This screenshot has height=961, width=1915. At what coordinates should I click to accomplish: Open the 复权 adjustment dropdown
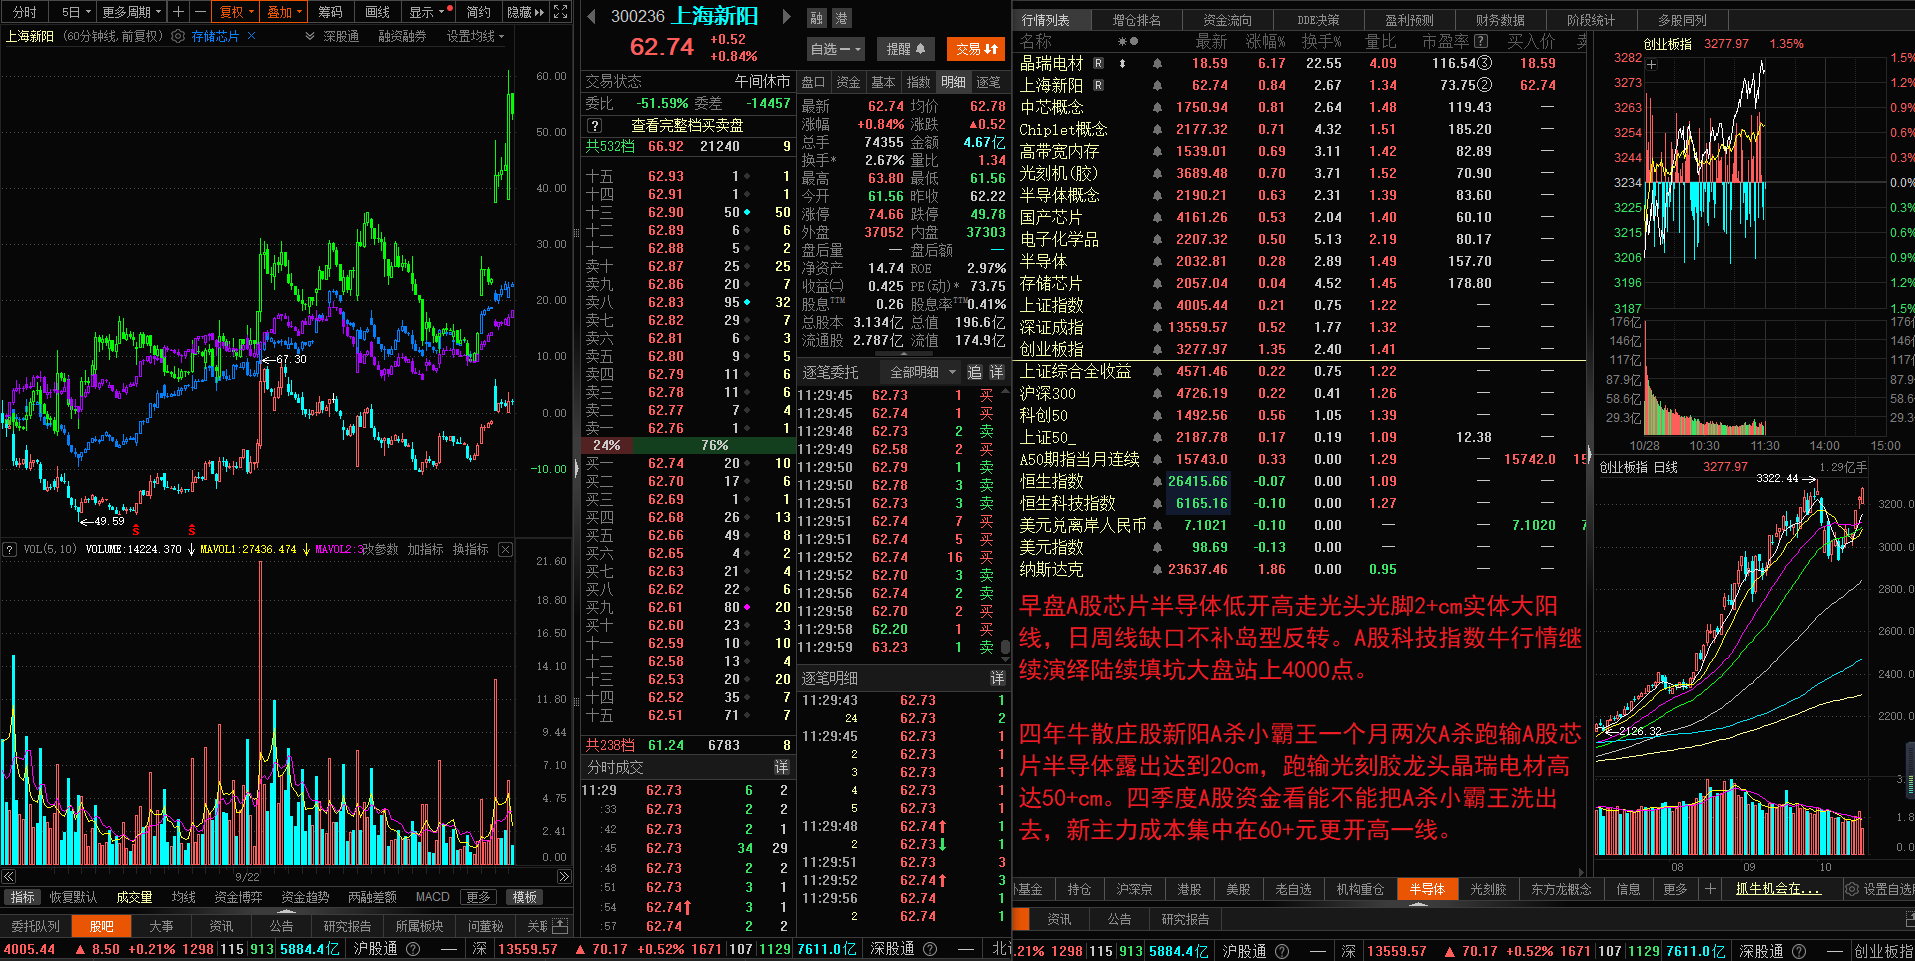pyautogui.click(x=236, y=12)
